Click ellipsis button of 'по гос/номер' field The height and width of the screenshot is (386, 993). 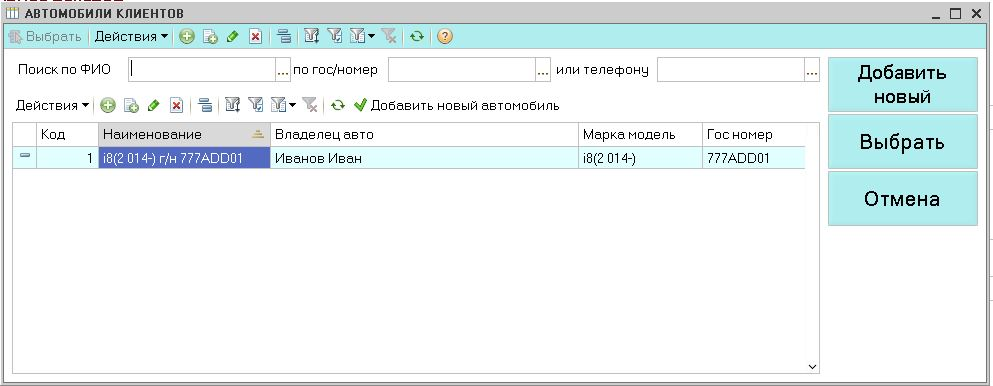point(543,70)
